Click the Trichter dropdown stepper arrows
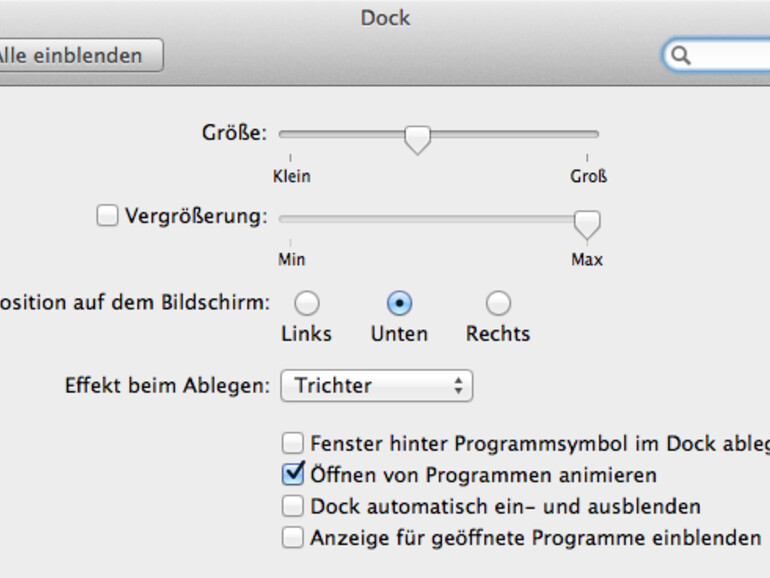This screenshot has width=770, height=578. (458, 385)
